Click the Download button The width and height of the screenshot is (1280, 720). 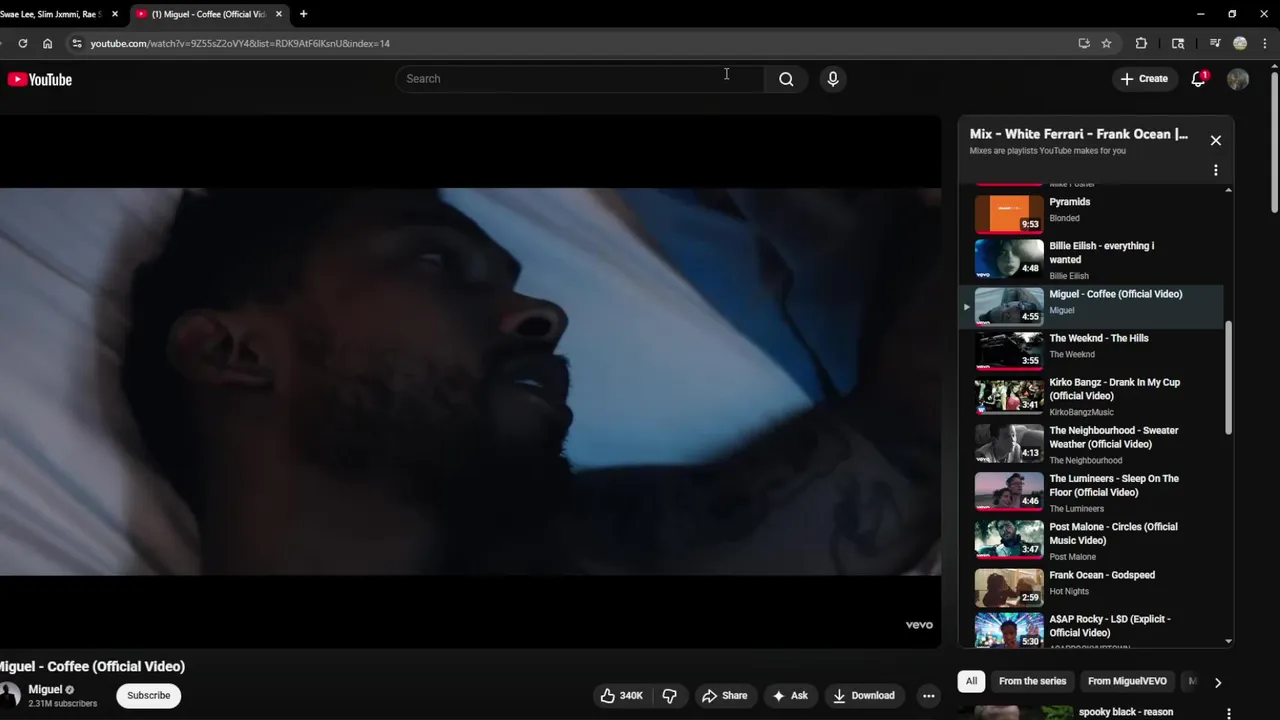864,695
